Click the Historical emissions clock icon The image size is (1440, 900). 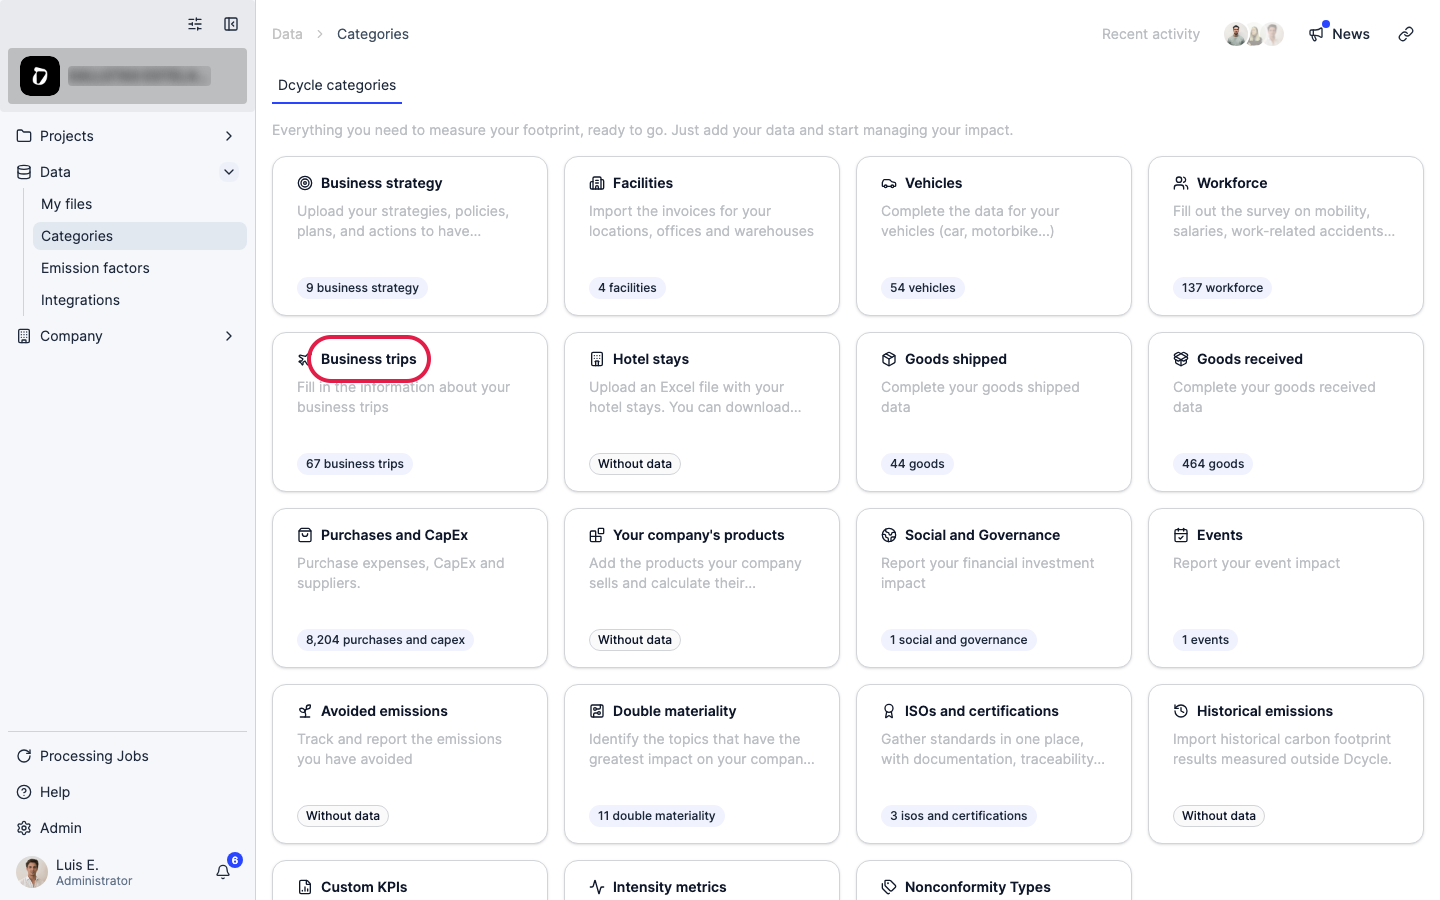click(1181, 711)
